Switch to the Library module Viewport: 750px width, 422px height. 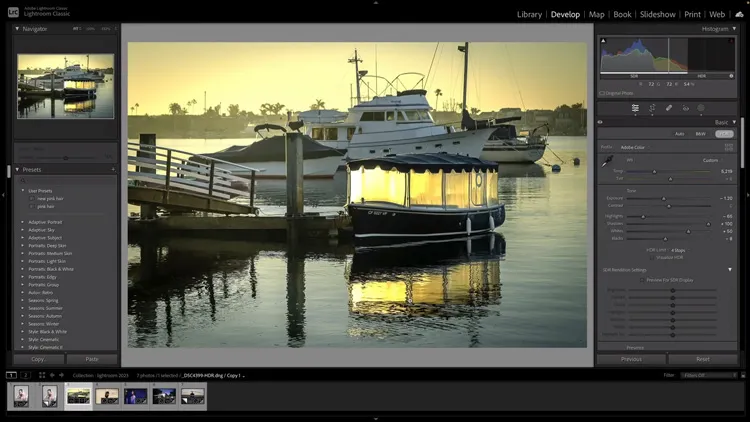pyautogui.click(x=529, y=14)
